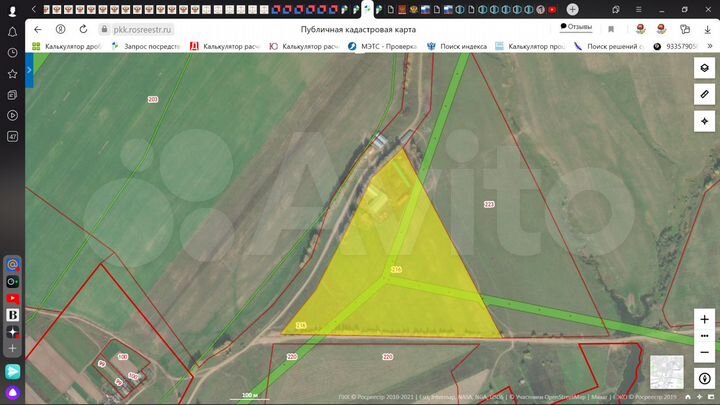Open bookmark Калькулятор дроб
Viewport: 720px width, 405px height.
click(x=66, y=46)
